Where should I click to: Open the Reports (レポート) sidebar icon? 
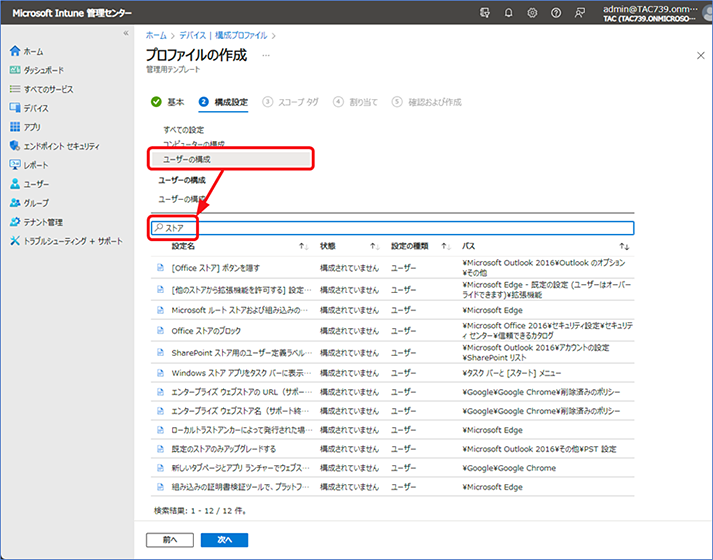point(15,165)
